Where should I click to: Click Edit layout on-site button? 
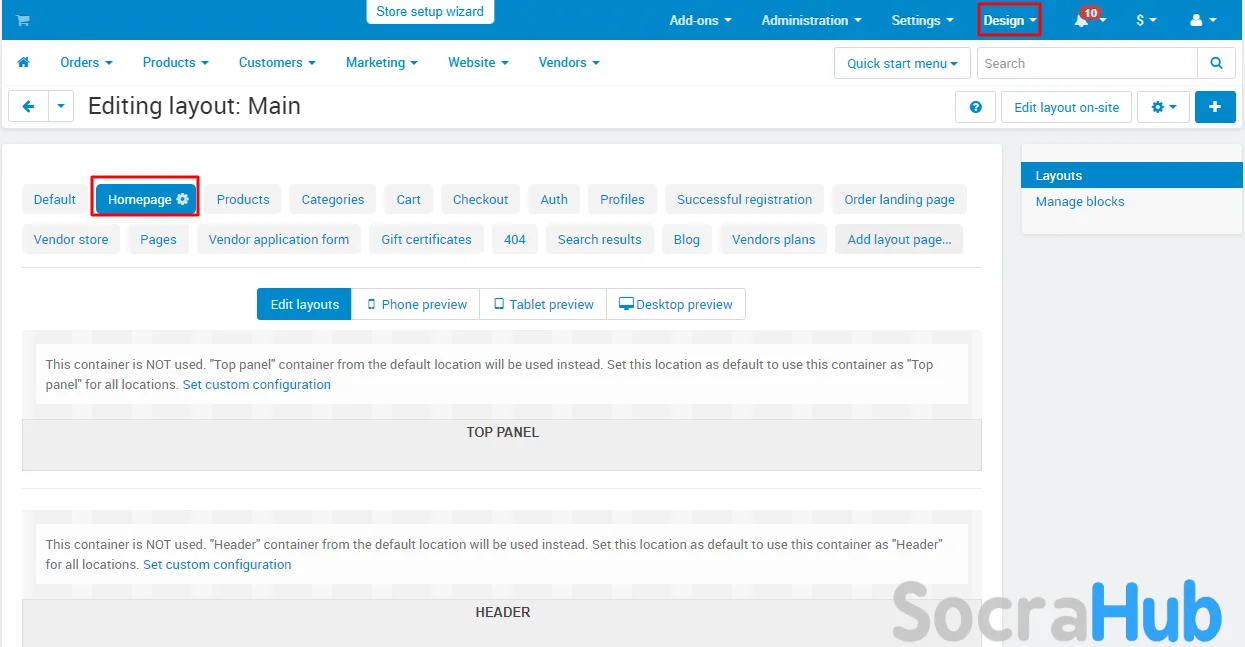[x=1066, y=107]
